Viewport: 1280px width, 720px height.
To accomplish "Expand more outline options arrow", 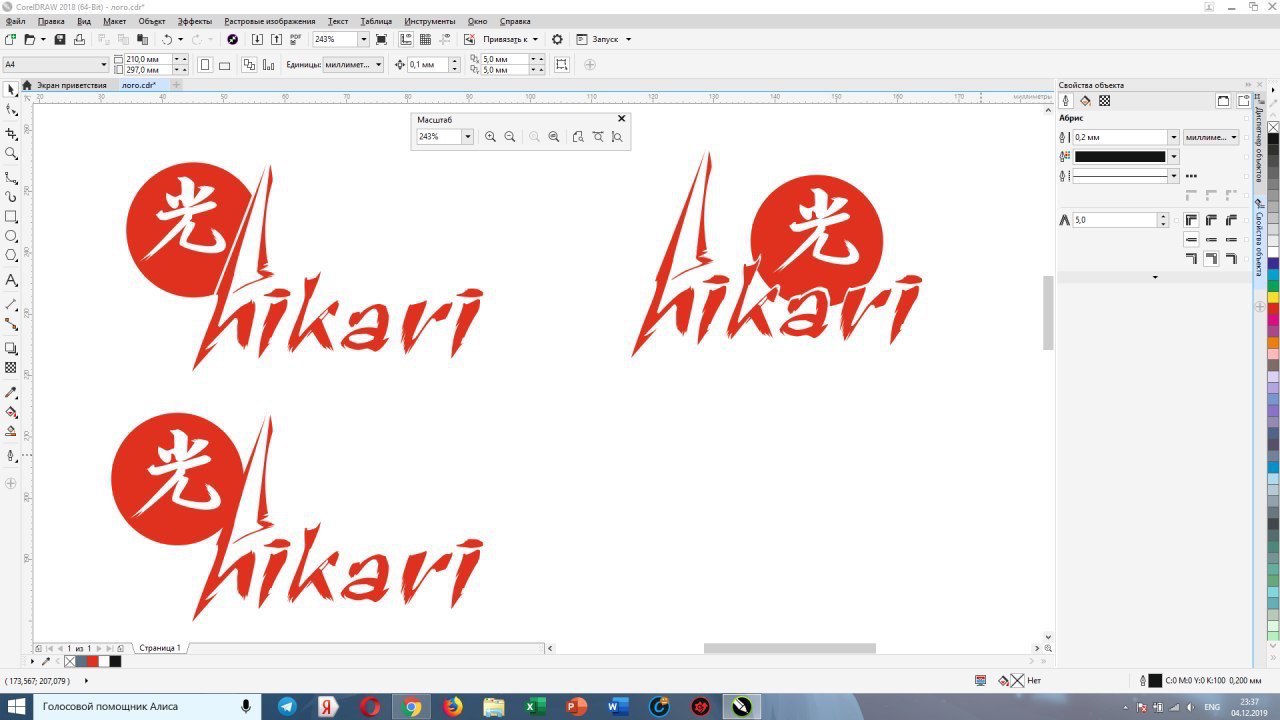I will (x=1155, y=277).
